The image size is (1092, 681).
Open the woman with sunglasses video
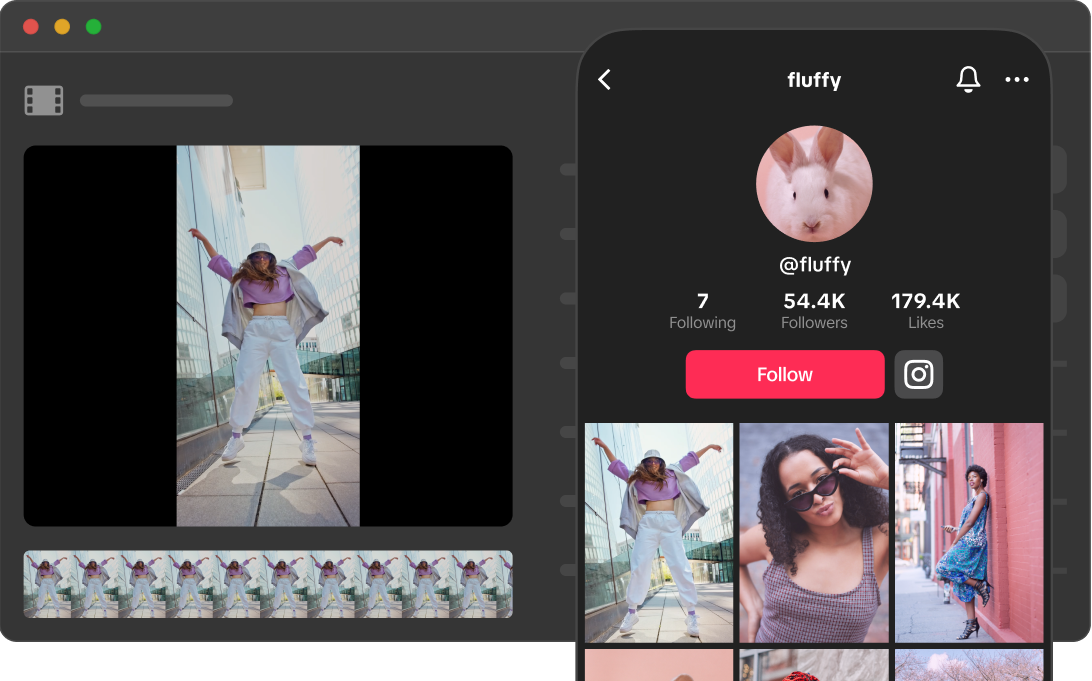click(x=814, y=532)
